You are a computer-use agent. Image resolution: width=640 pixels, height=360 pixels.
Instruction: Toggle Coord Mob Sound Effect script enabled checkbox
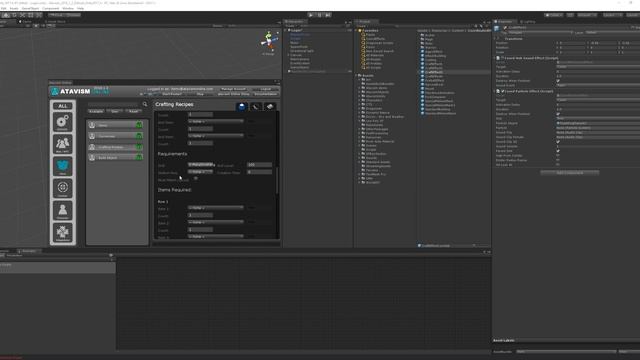point(502,58)
